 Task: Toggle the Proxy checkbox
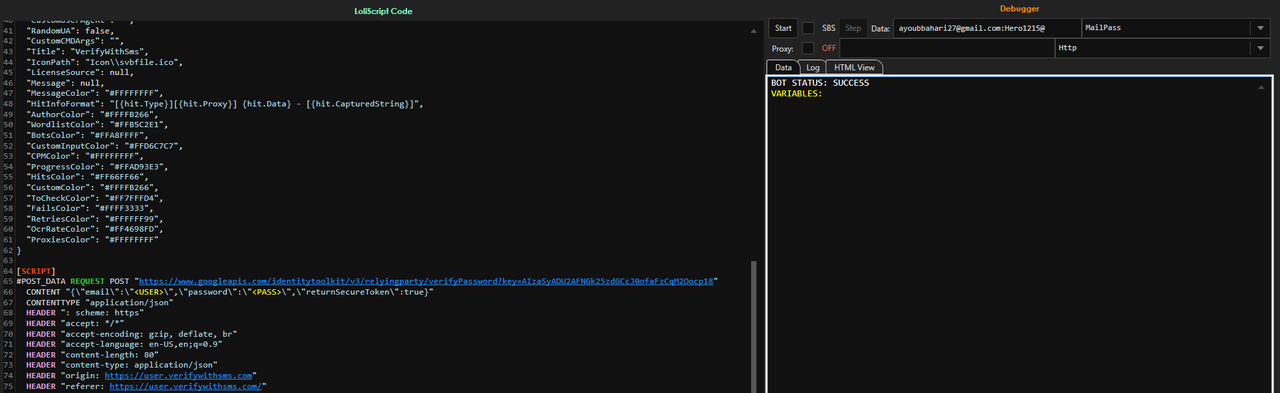(808, 48)
